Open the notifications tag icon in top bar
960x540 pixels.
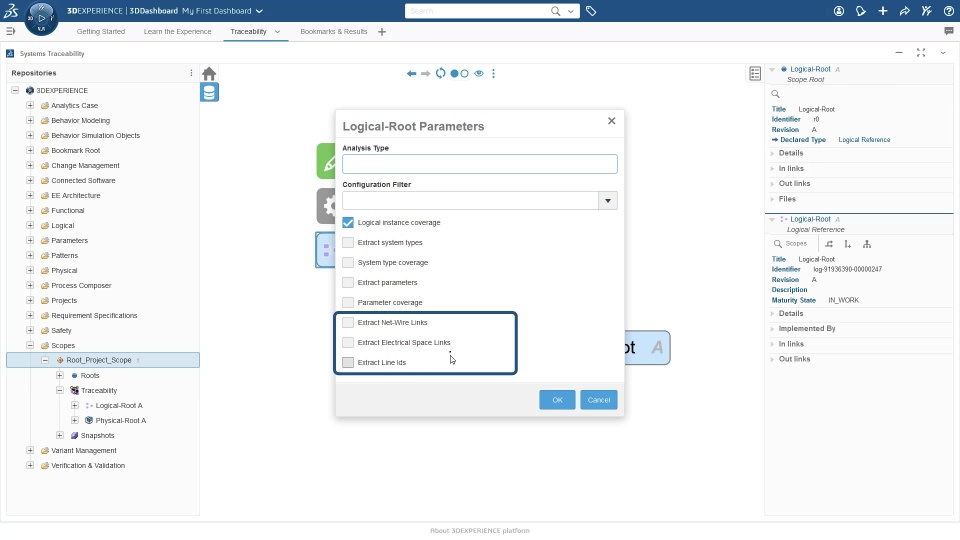[861, 11]
